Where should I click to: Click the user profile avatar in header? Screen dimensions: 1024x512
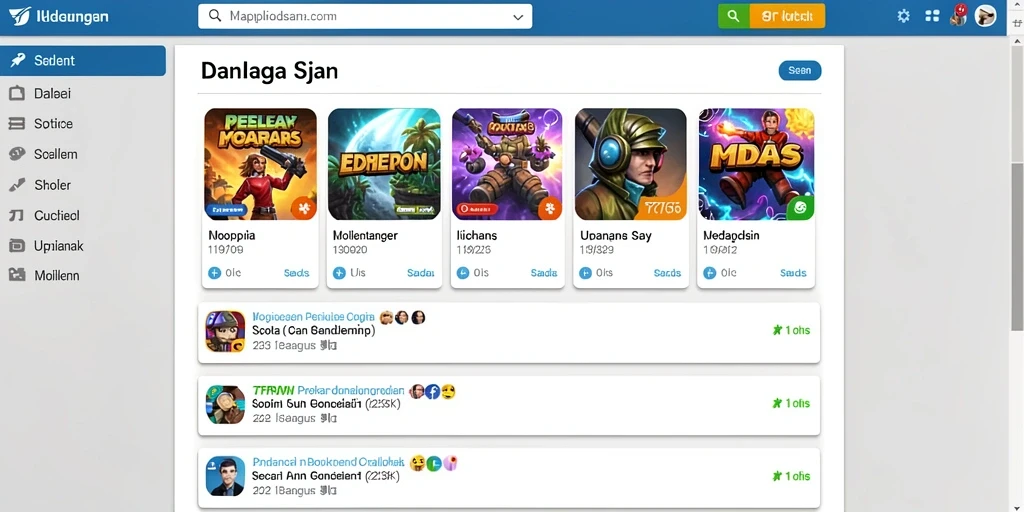pos(985,16)
